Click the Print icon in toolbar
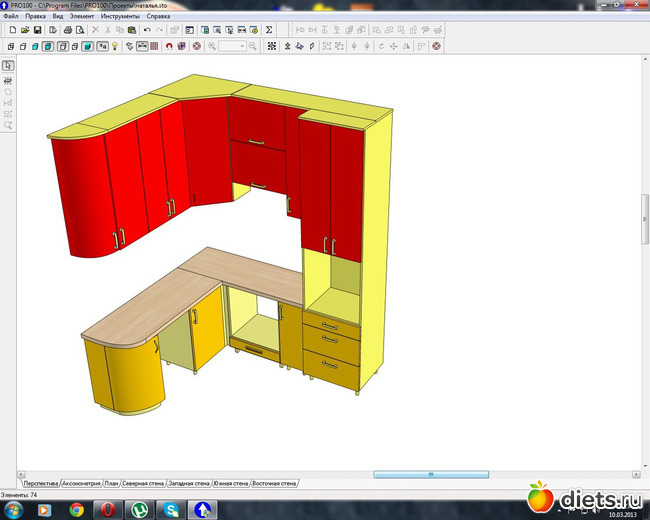Screen dimensions: 650x520 click(67, 31)
